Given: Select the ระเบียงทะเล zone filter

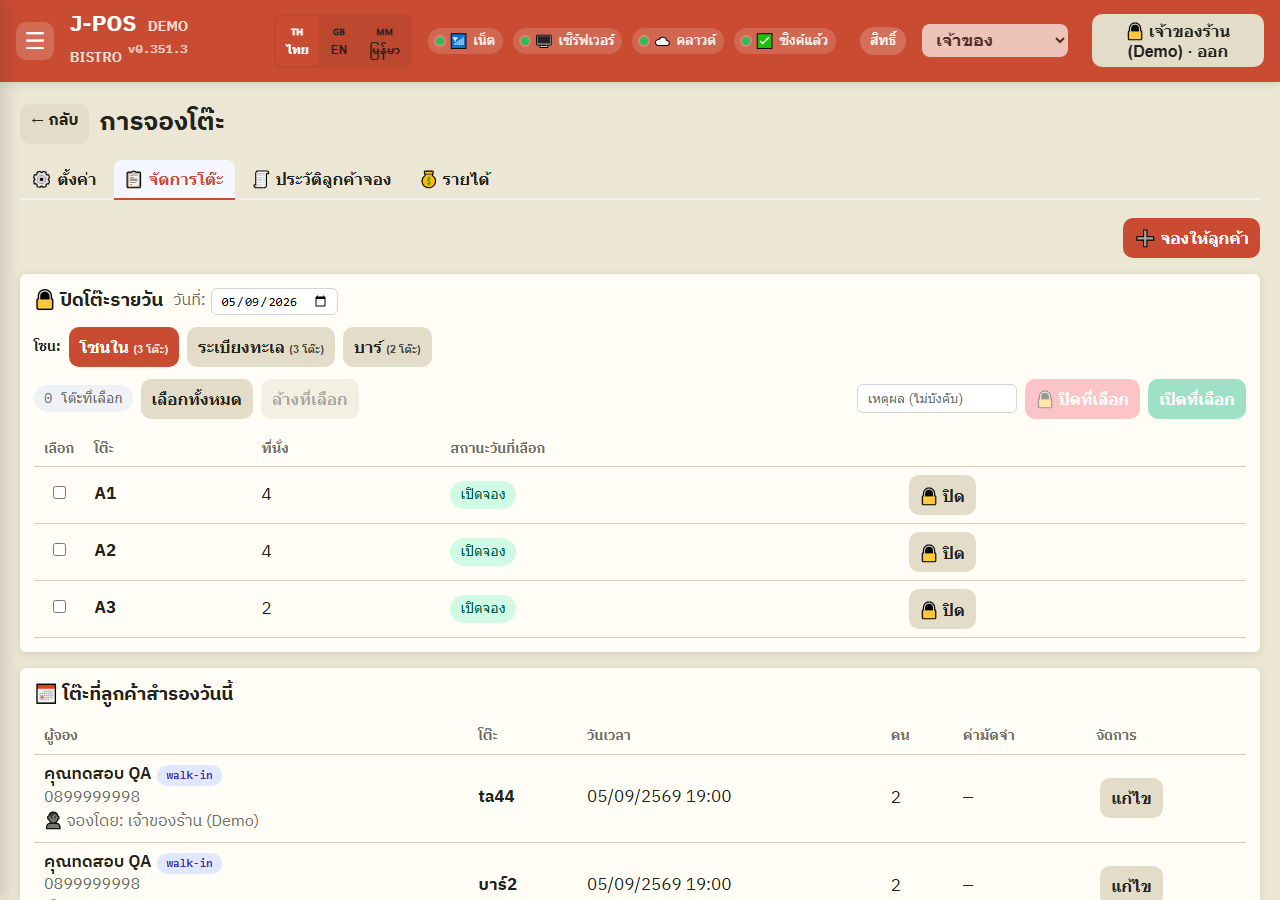Looking at the screenshot, I should point(261,347).
